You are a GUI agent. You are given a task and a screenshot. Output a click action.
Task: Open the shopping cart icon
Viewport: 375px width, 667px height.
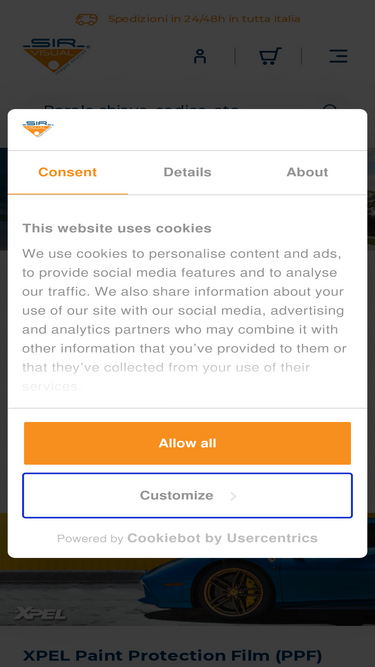pos(270,56)
